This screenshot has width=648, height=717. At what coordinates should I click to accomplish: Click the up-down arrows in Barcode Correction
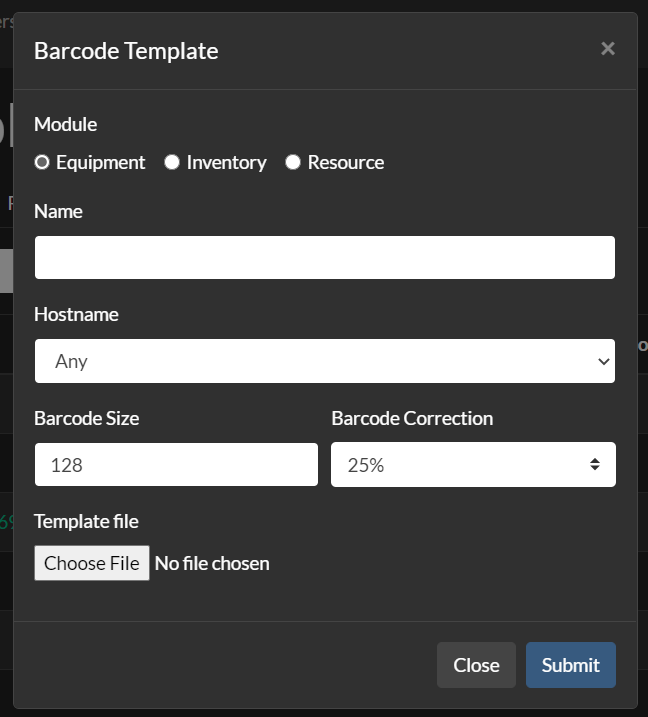tap(594, 465)
